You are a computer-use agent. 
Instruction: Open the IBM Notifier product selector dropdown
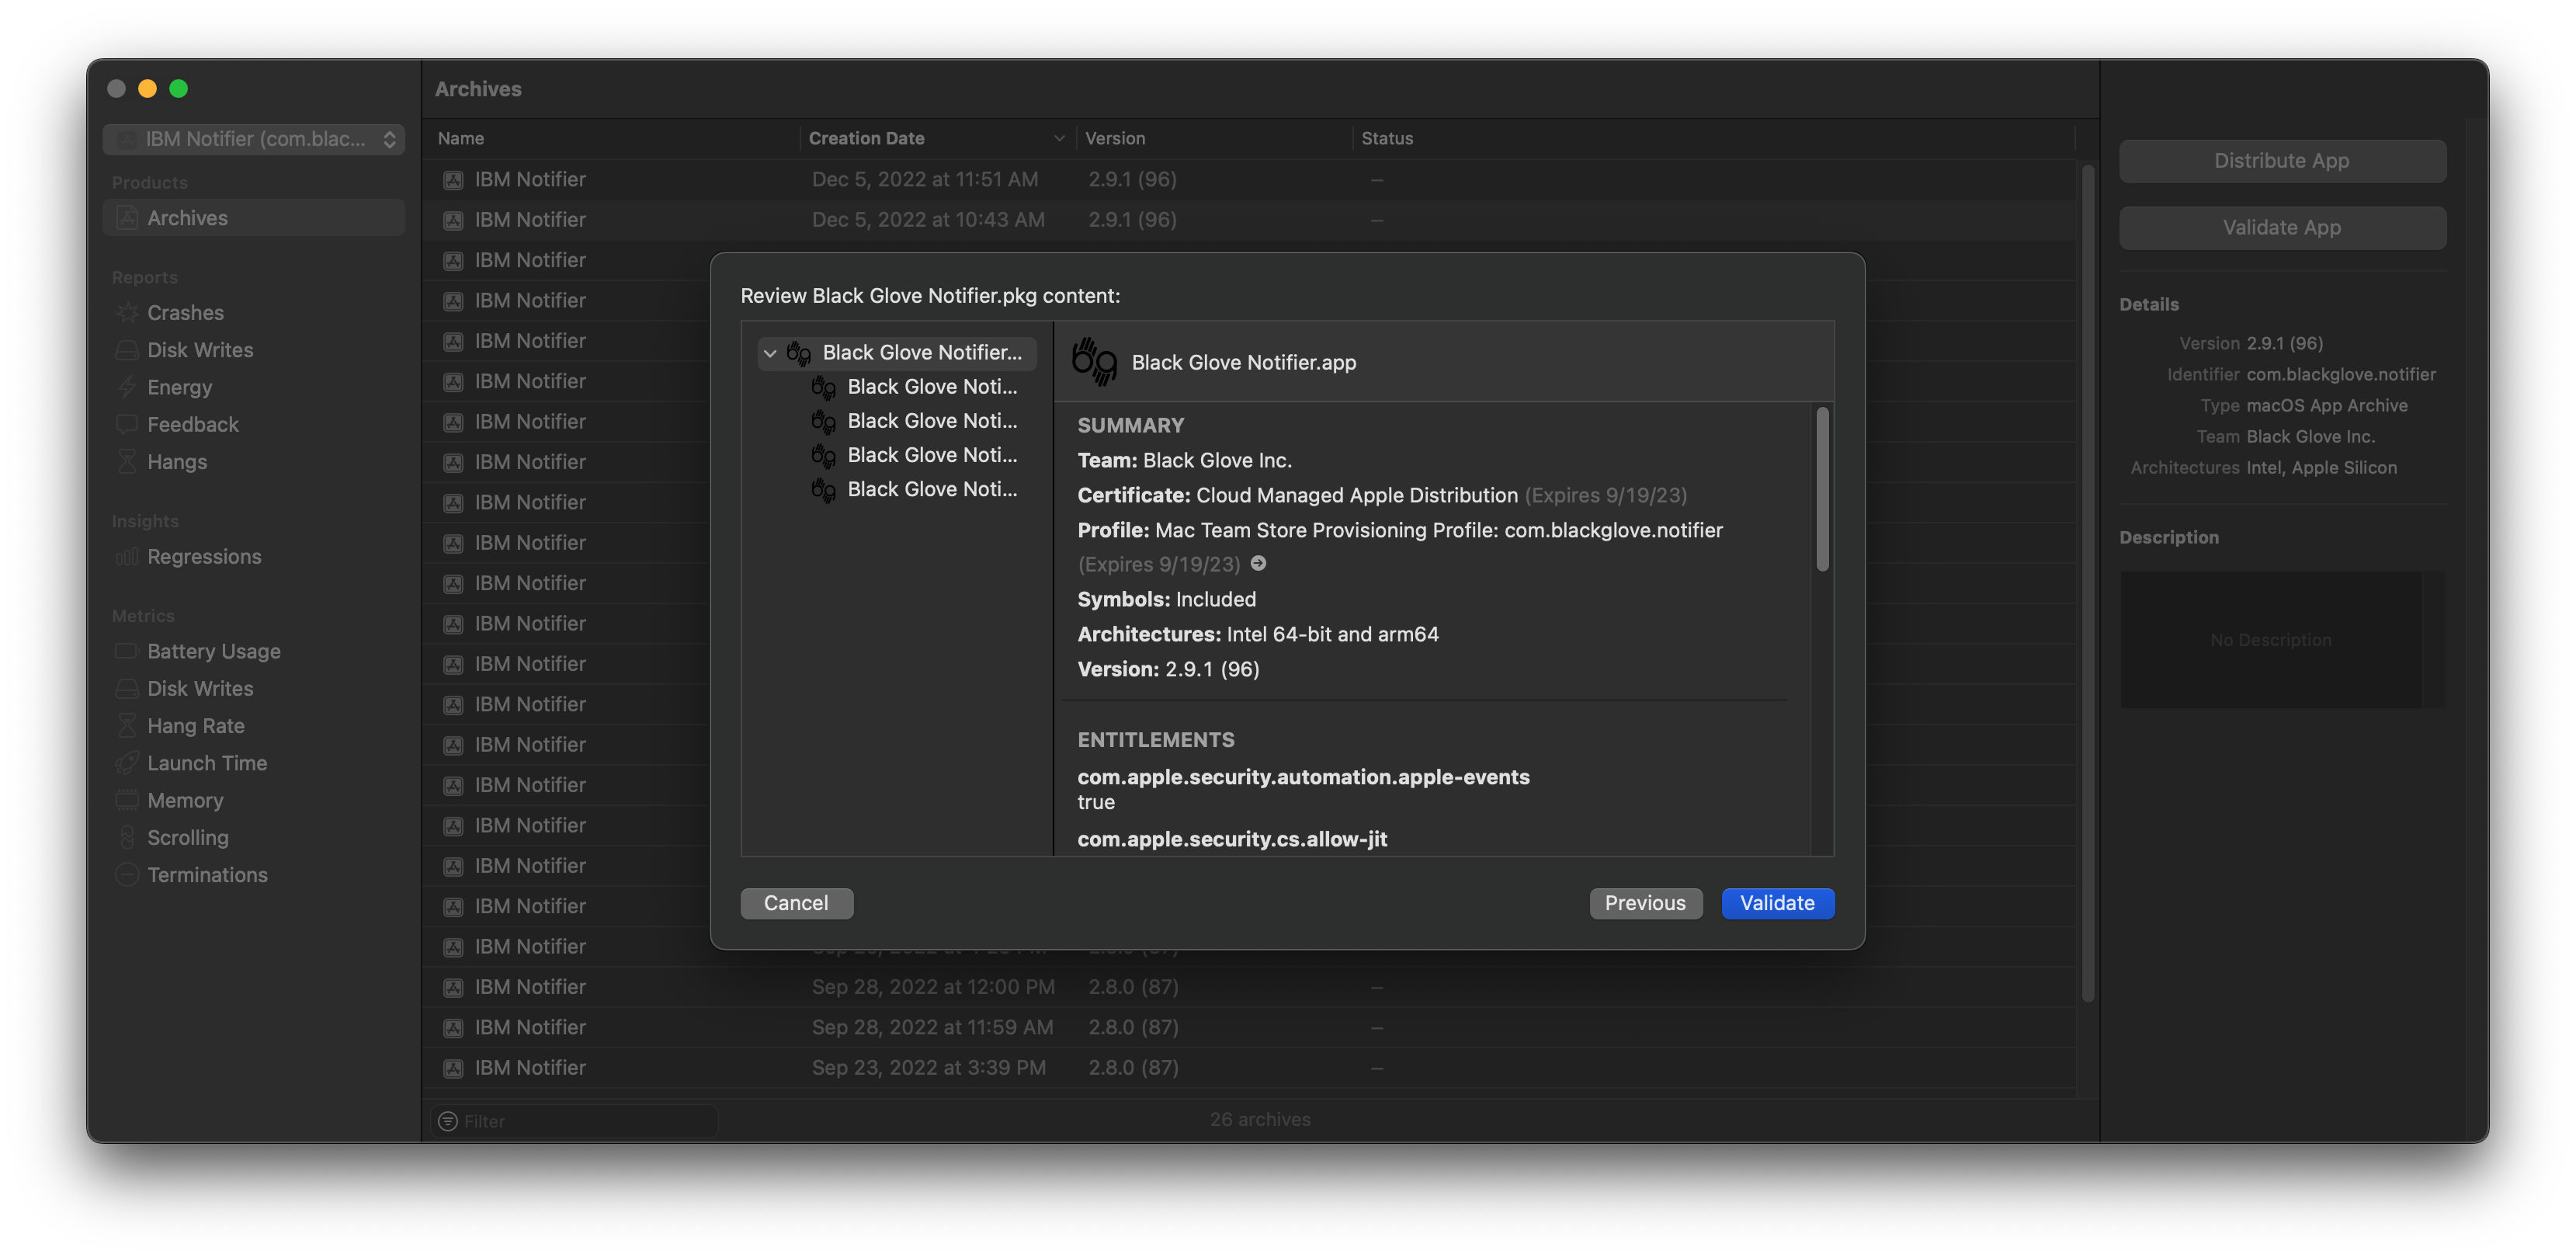point(254,139)
